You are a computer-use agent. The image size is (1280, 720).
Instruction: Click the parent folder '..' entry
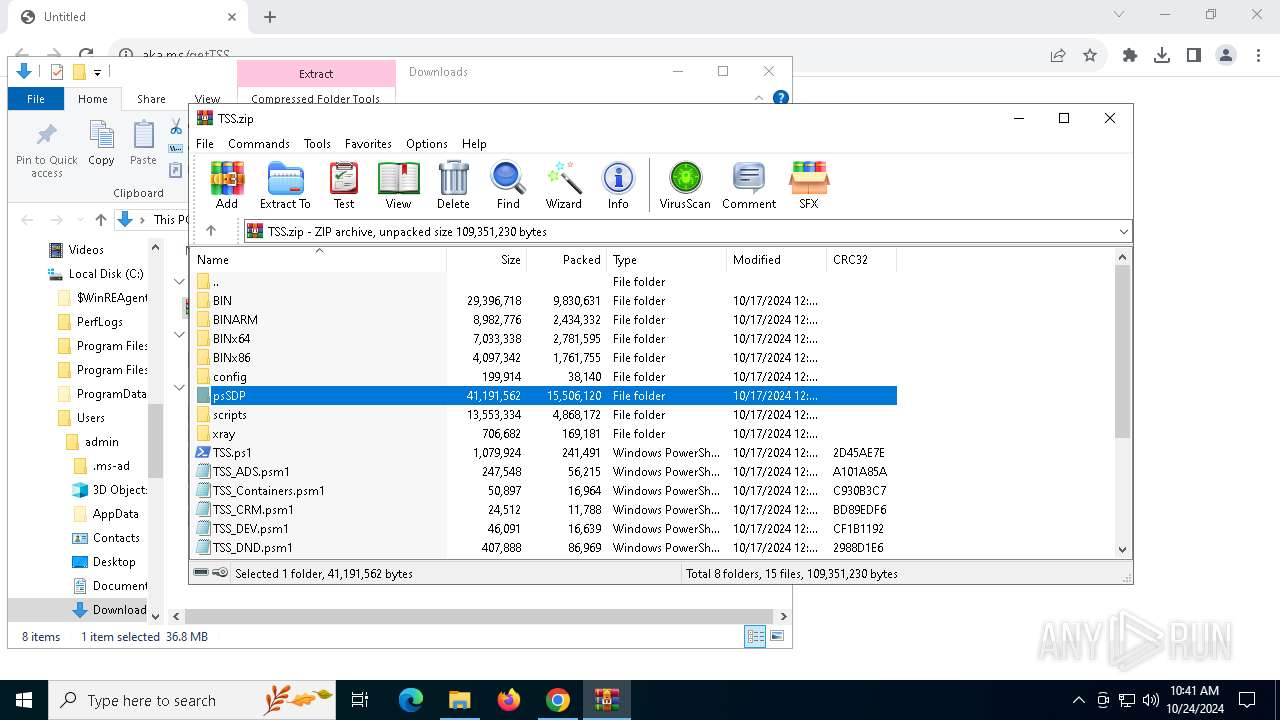(x=545, y=281)
